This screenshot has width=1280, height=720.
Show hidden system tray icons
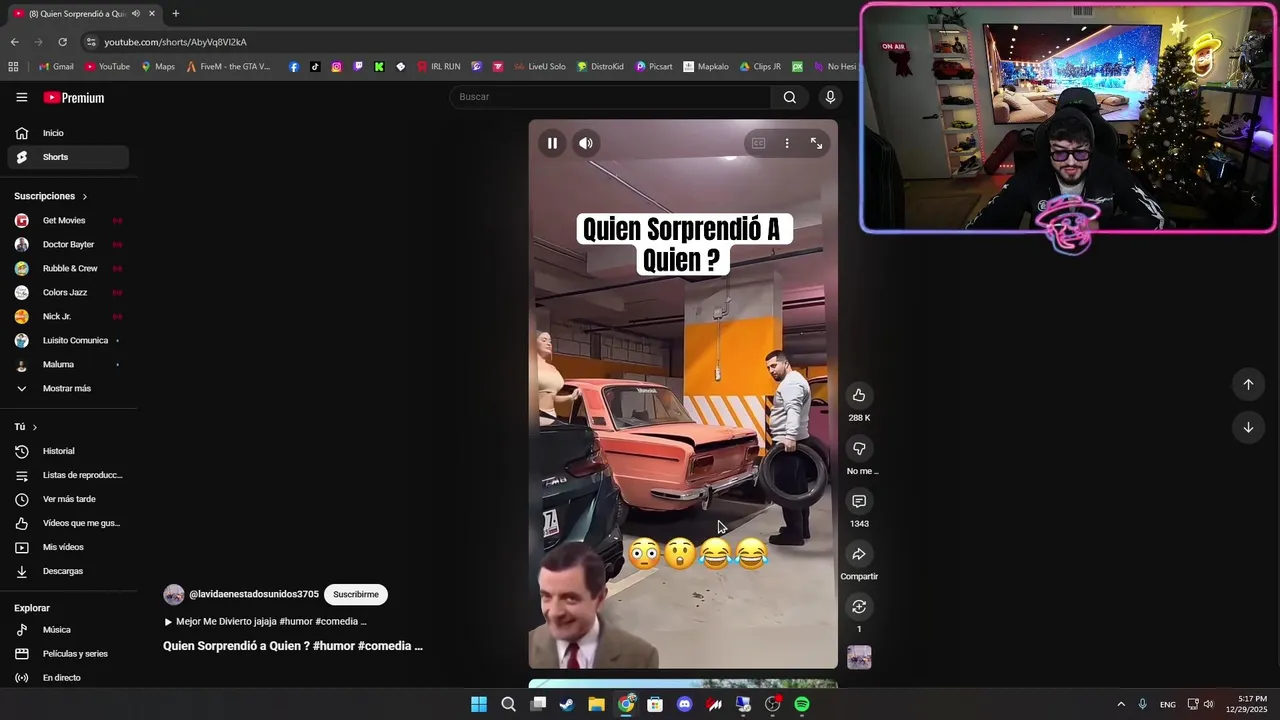point(1121,704)
